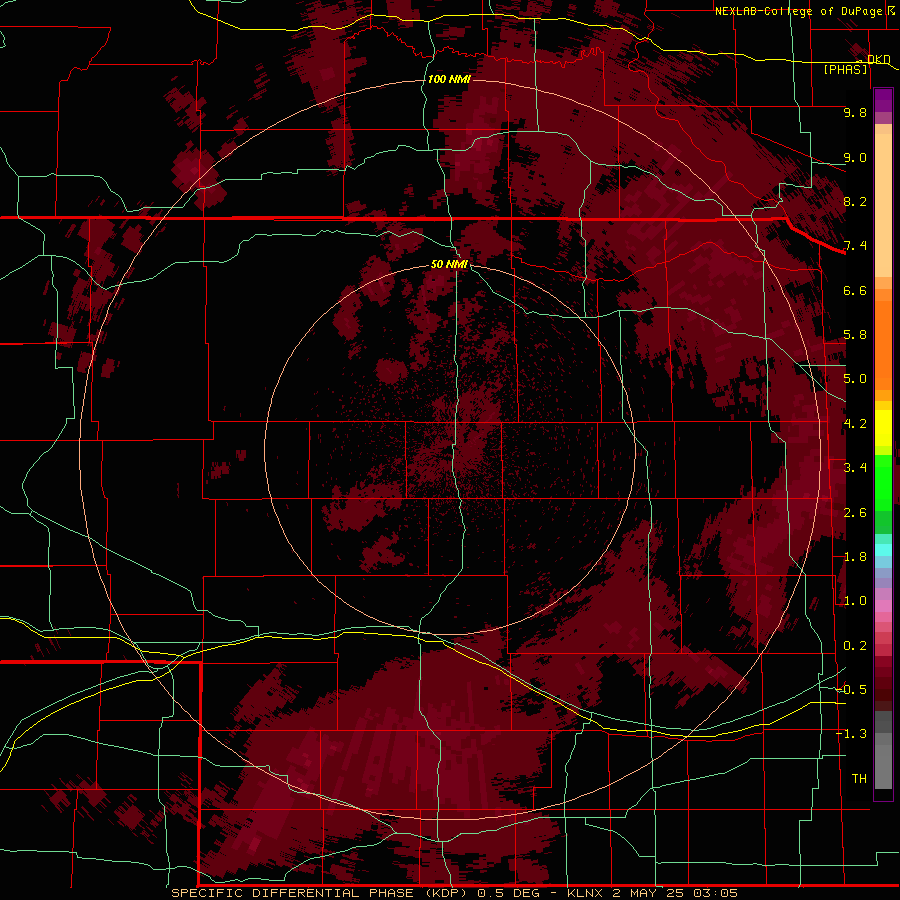Click the -1.3 scale value
Image resolution: width=900 pixels, height=900 pixels.
tap(851, 734)
